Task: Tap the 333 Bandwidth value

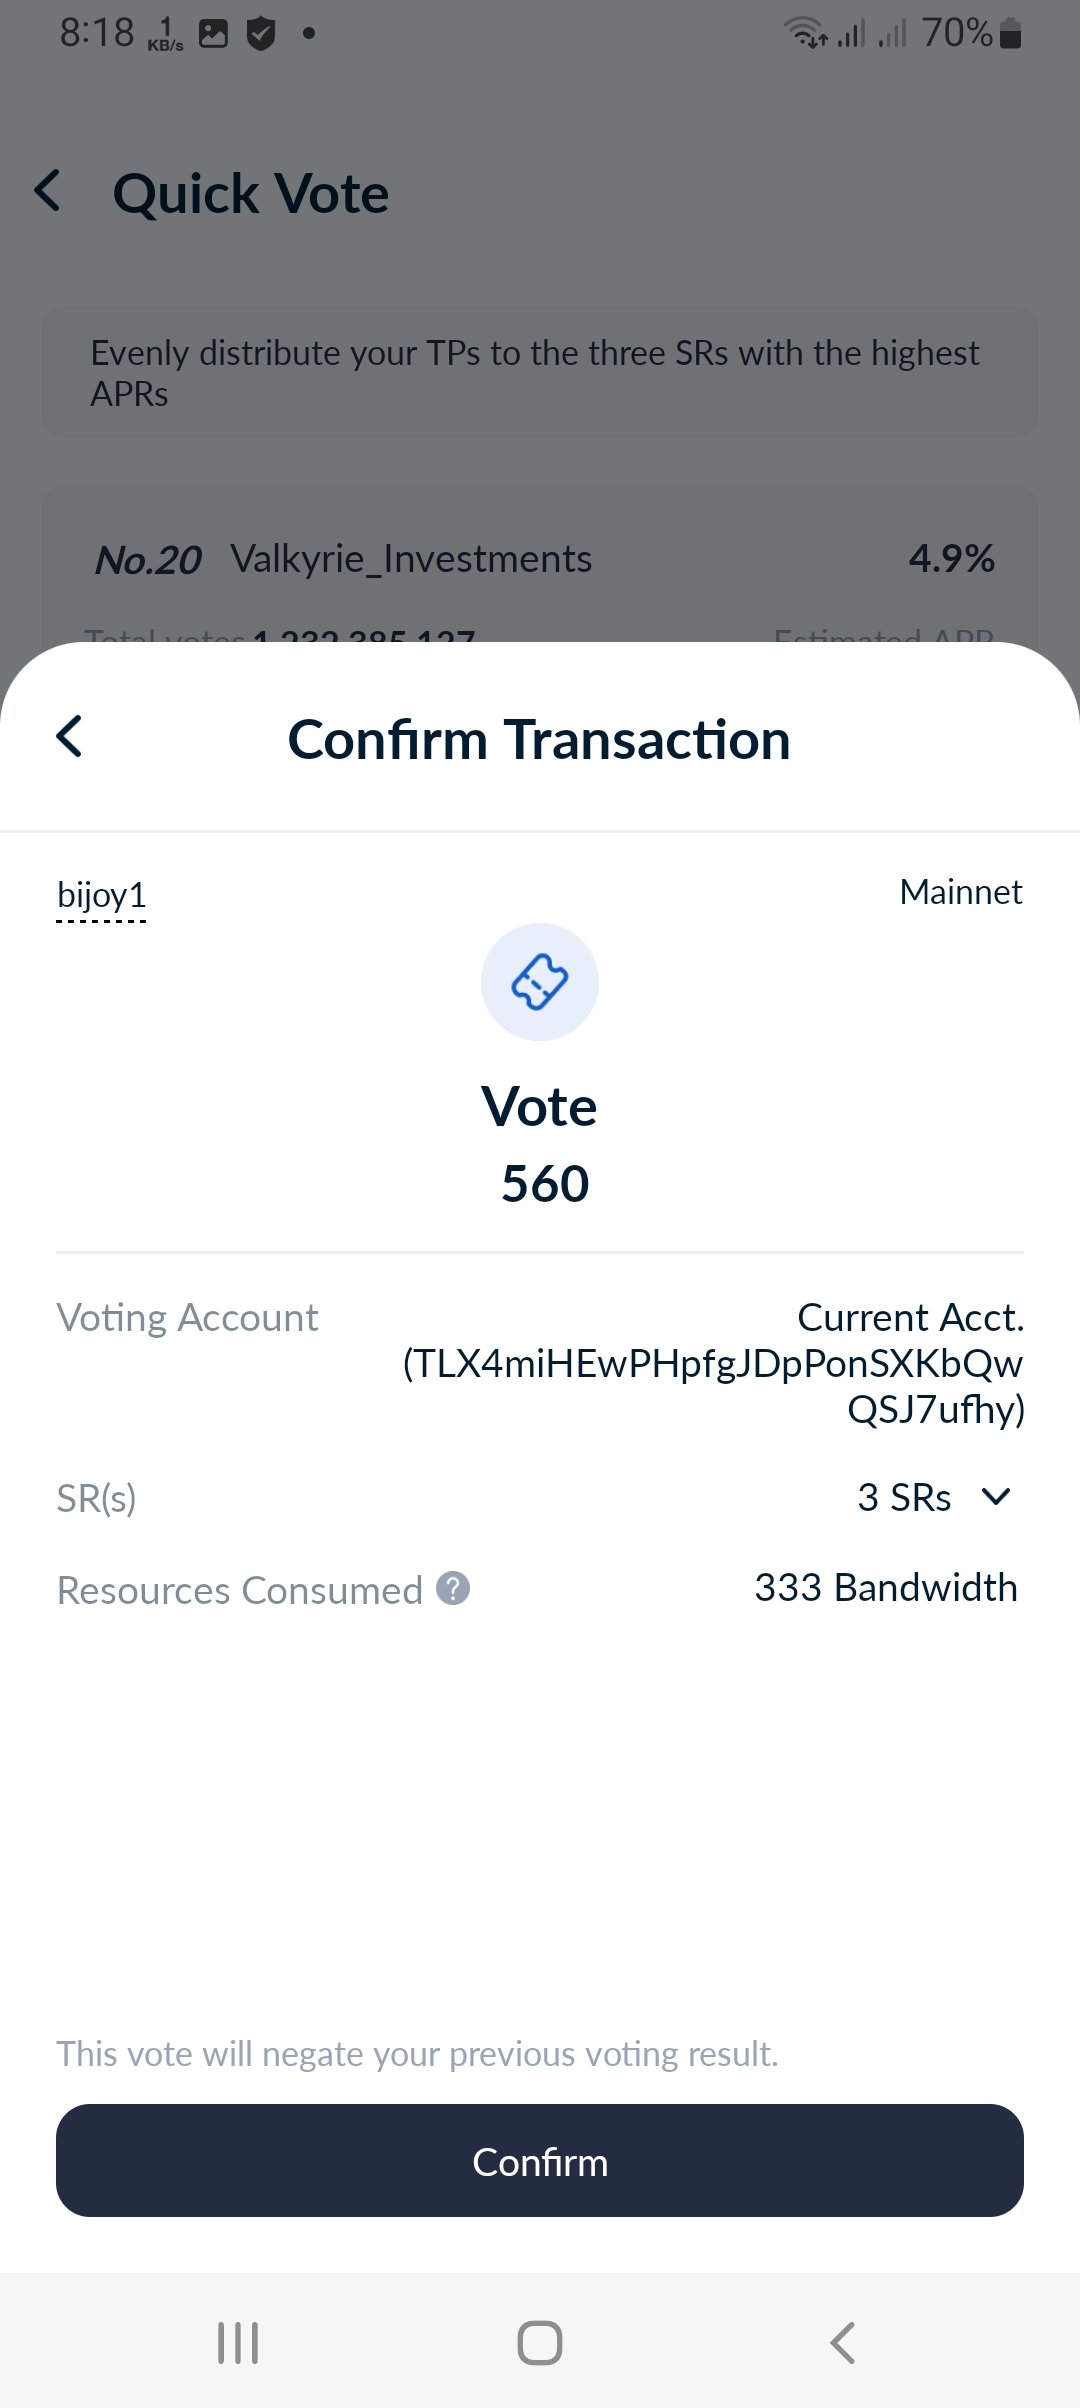Action: tap(886, 1588)
